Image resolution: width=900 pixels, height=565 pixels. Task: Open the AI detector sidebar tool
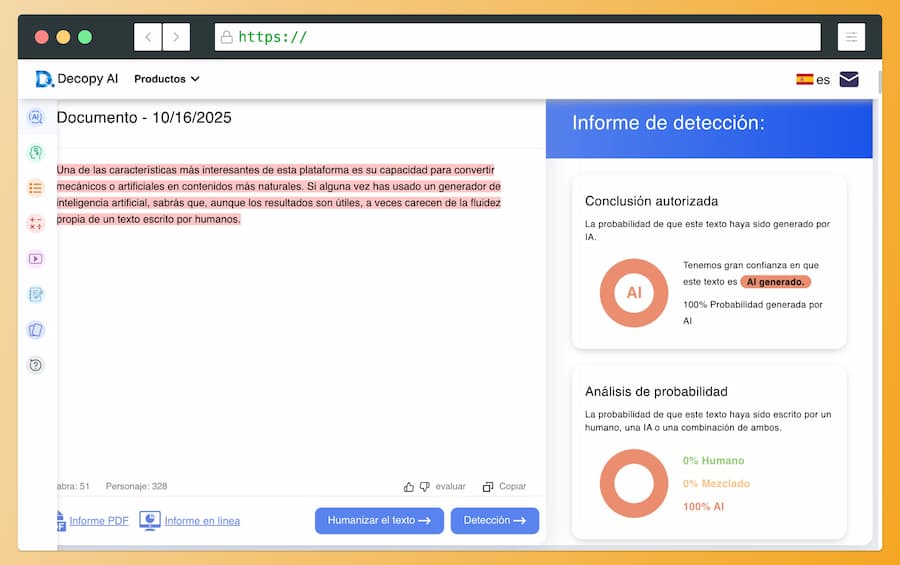click(x=36, y=117)
